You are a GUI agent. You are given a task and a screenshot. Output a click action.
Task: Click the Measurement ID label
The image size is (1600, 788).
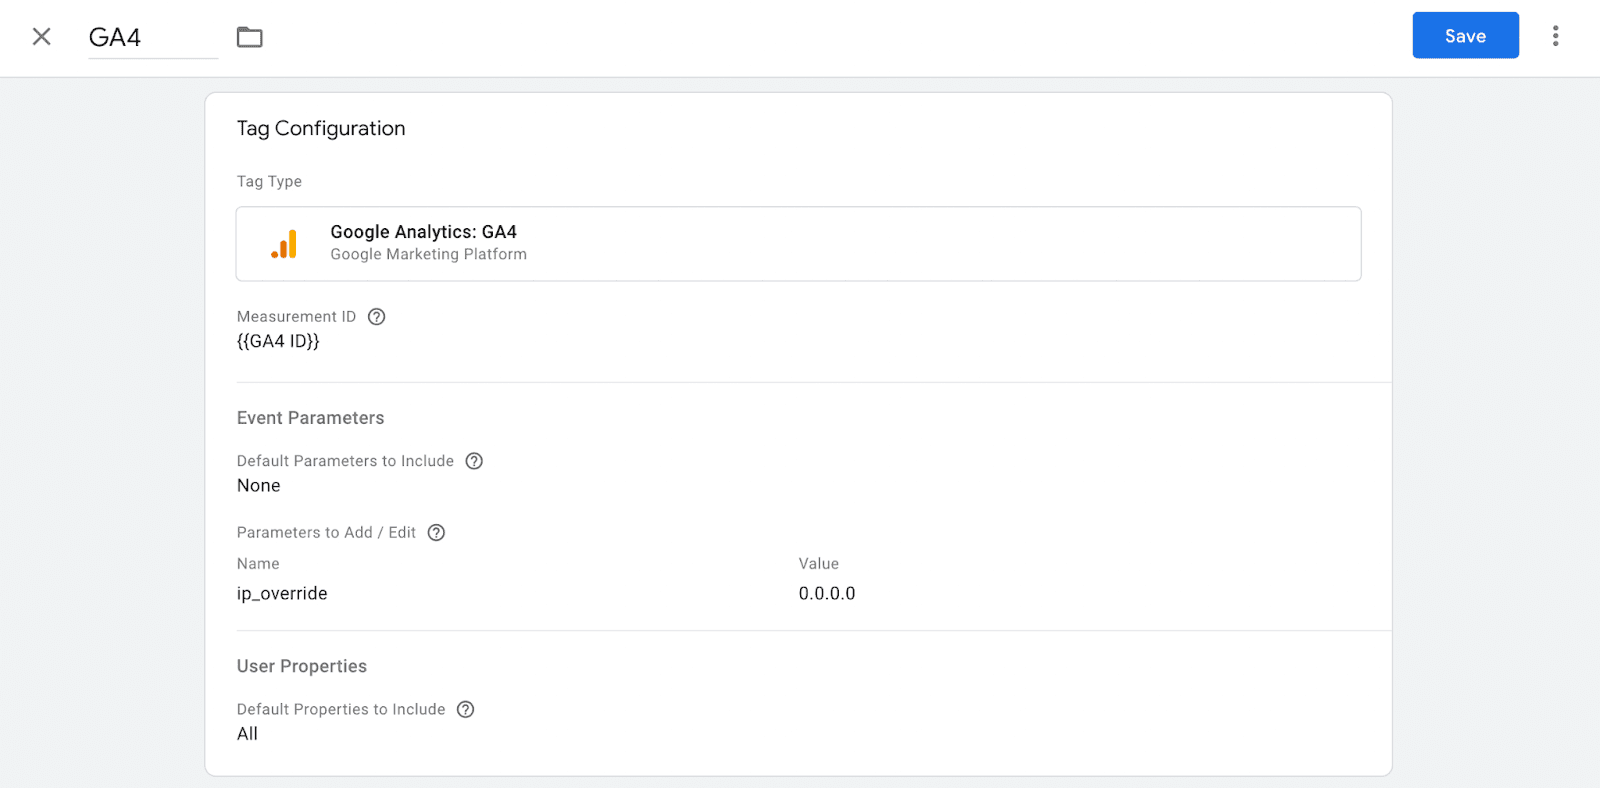pyautogui.click(x=296, y=317)
